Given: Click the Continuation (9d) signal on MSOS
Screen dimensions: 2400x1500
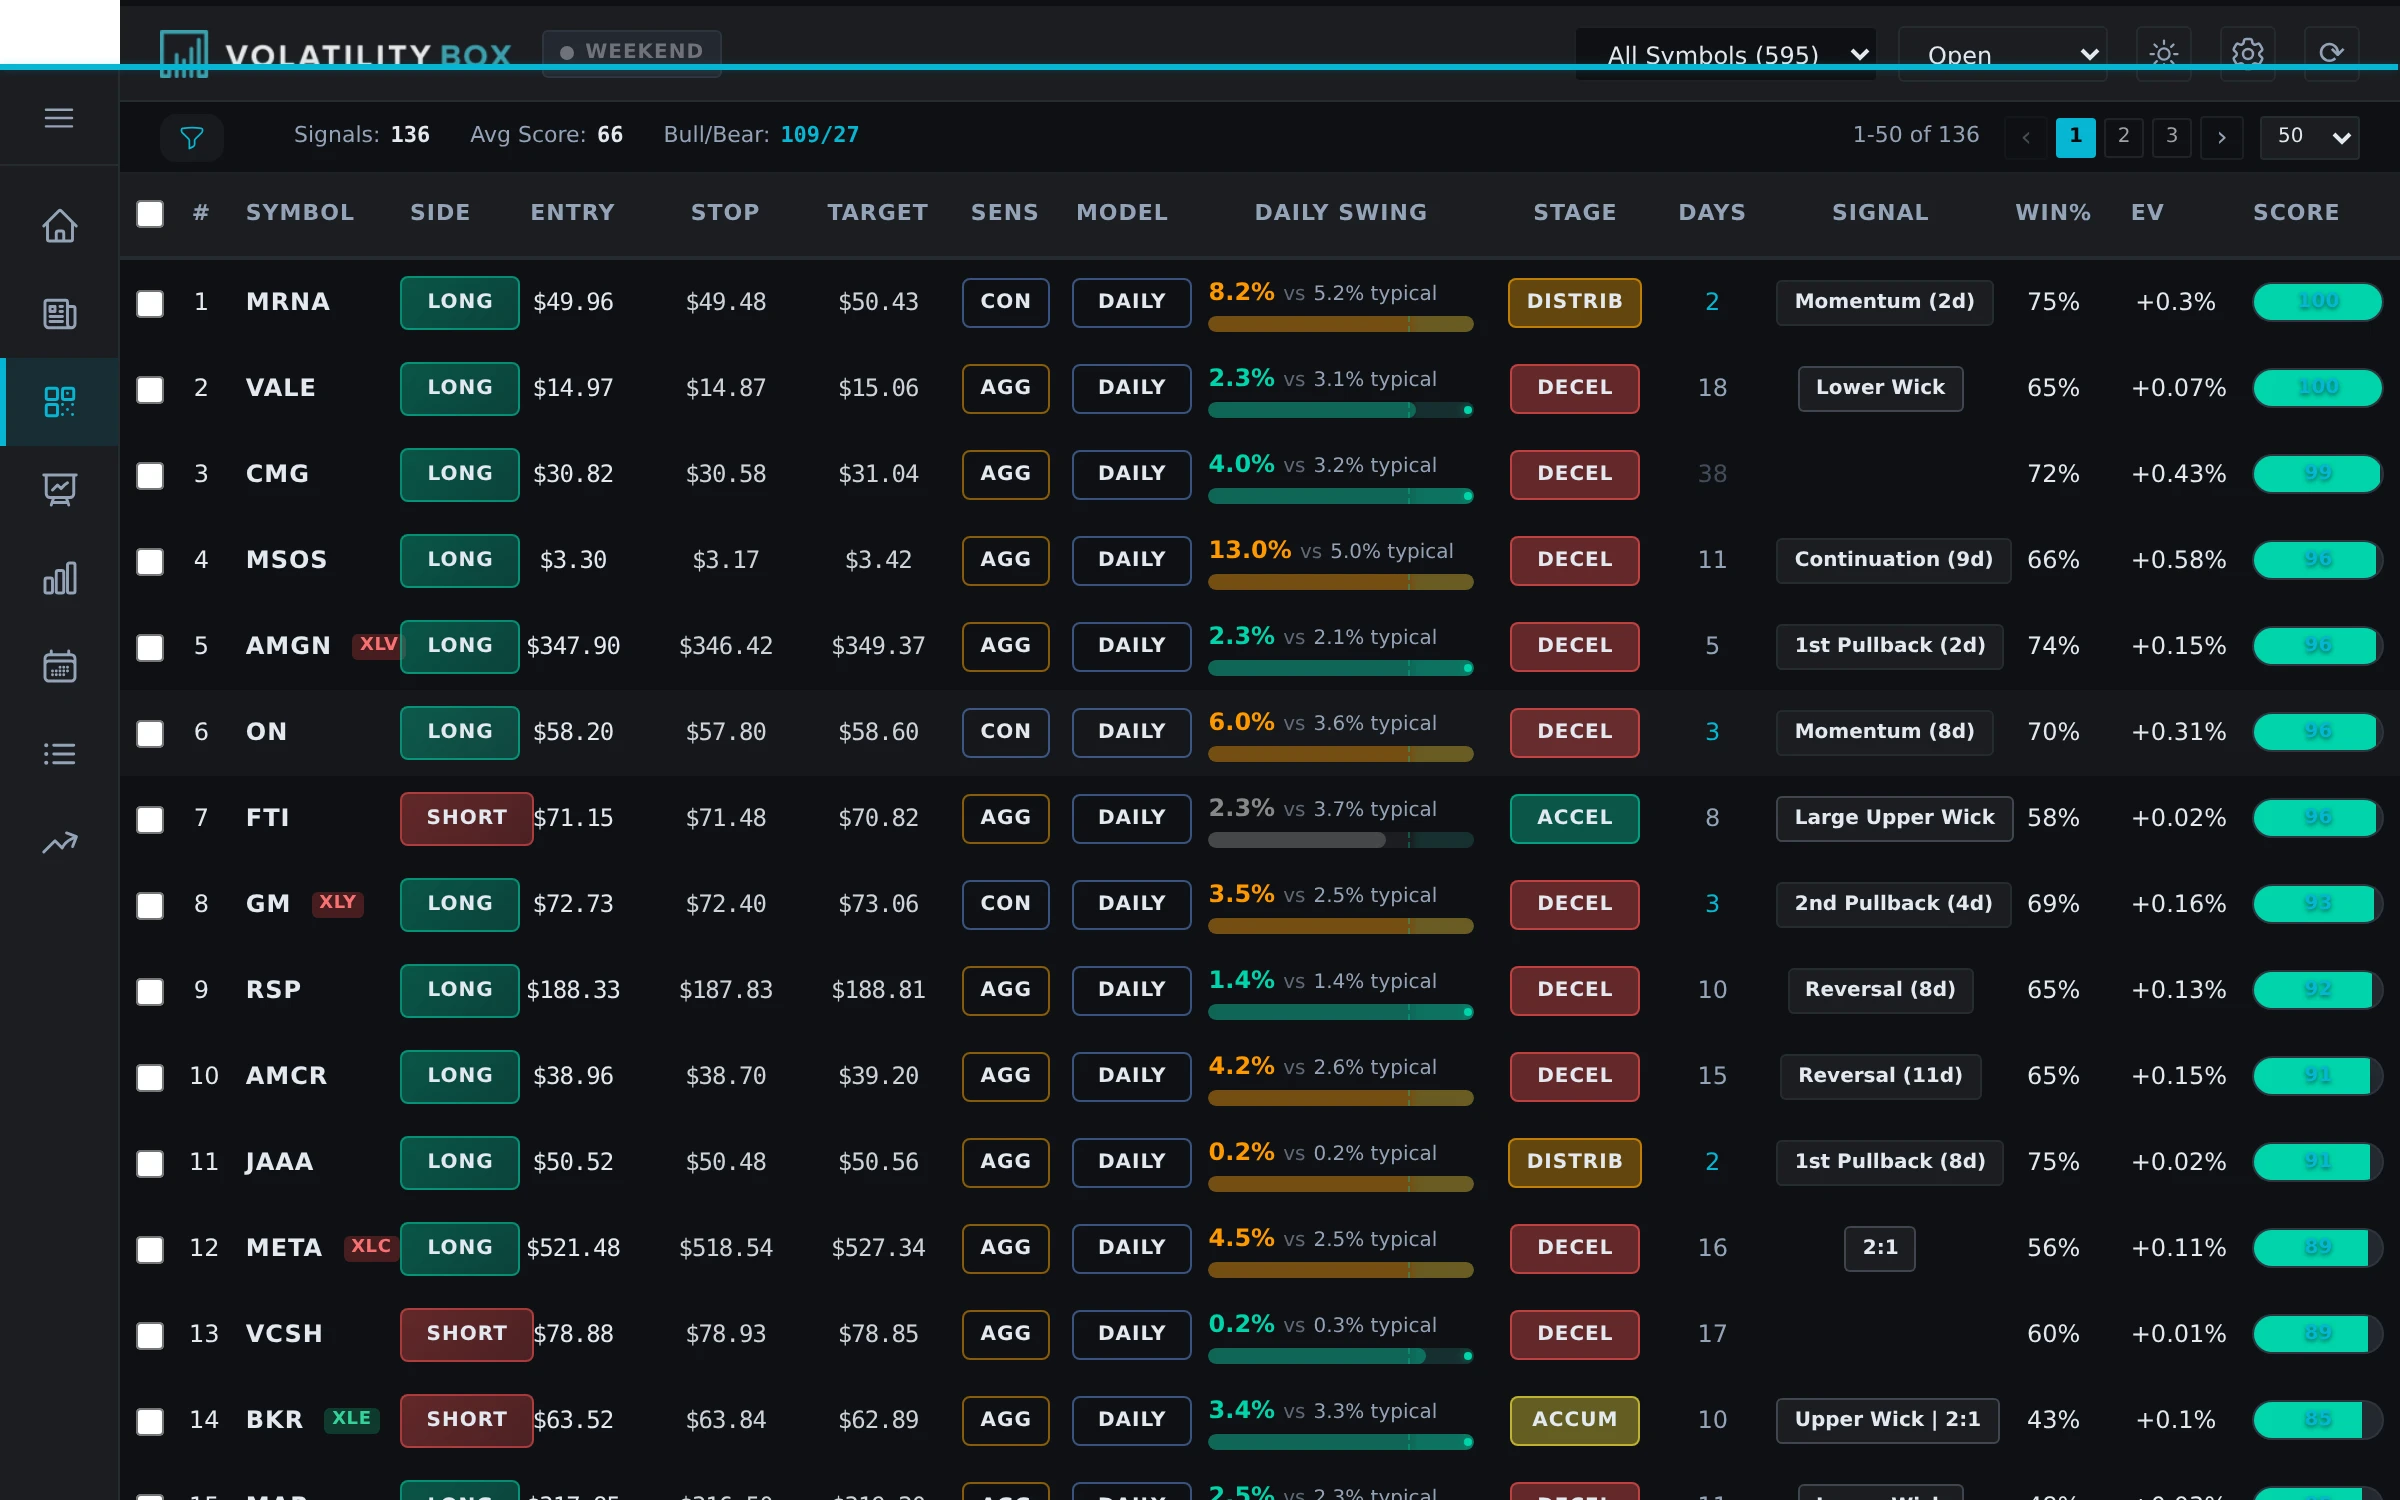Looking at the screenshot, I should [x=1893, y=560].
